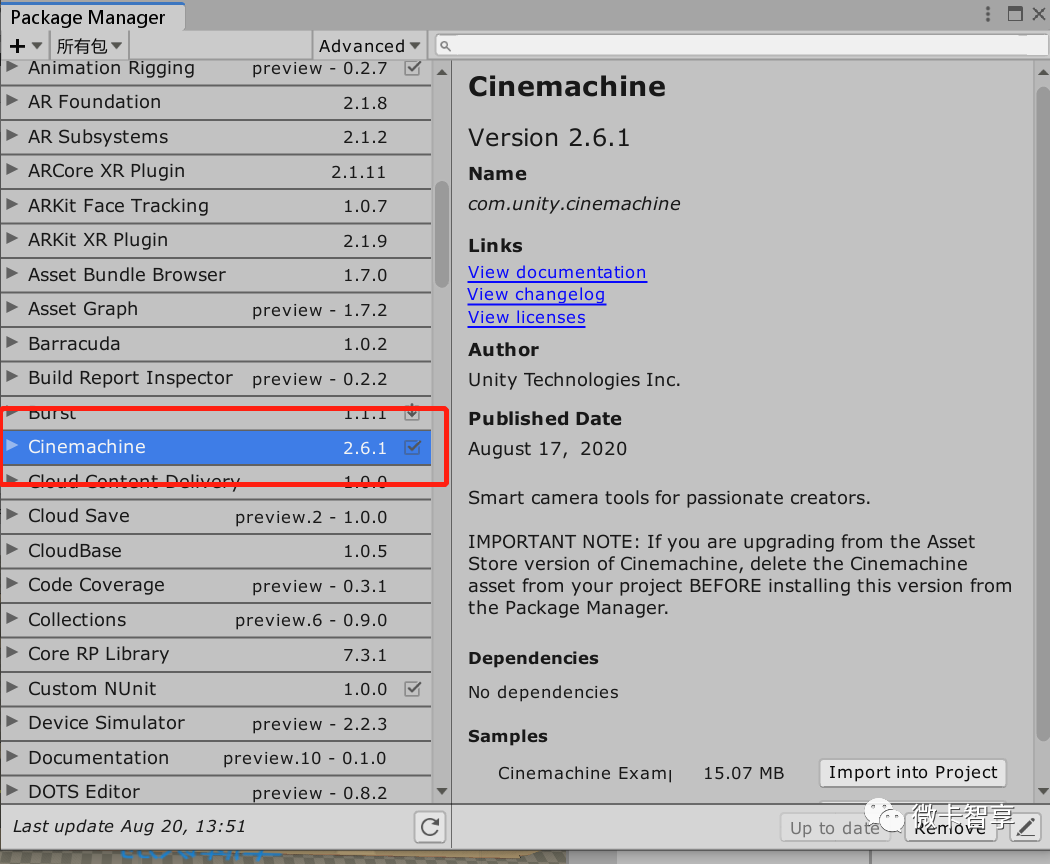Expand Barracuda versions arrow
Screen dimensions: 1050x864
11,342
